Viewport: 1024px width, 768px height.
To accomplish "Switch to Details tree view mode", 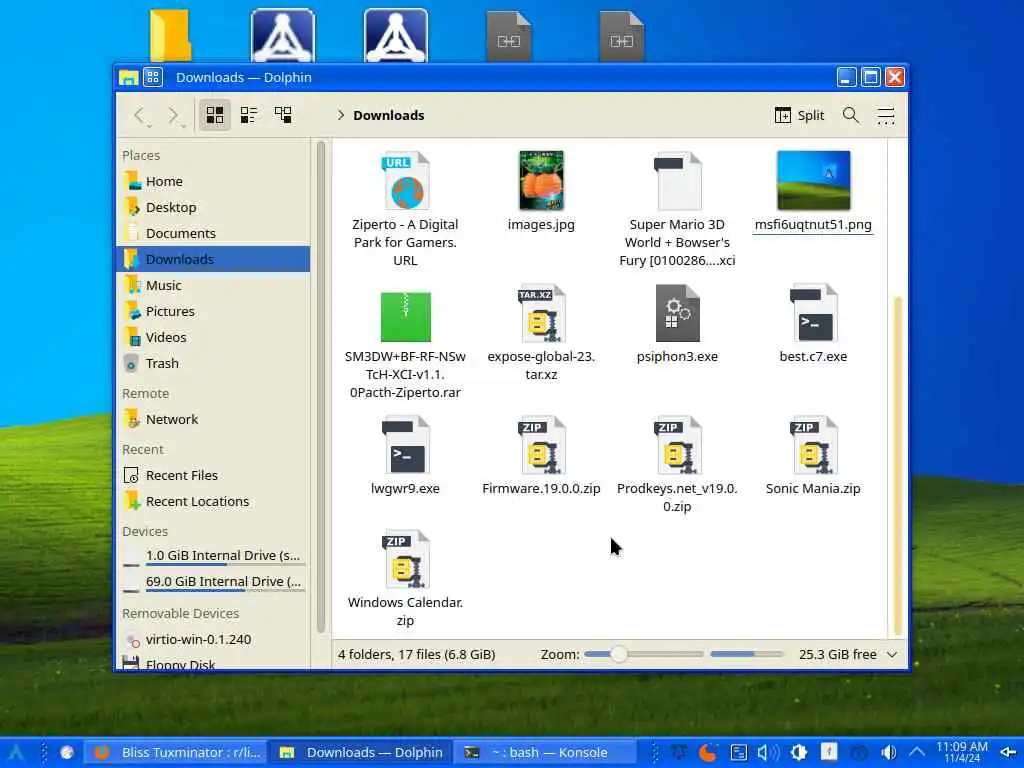I will [x=283, y=115].
